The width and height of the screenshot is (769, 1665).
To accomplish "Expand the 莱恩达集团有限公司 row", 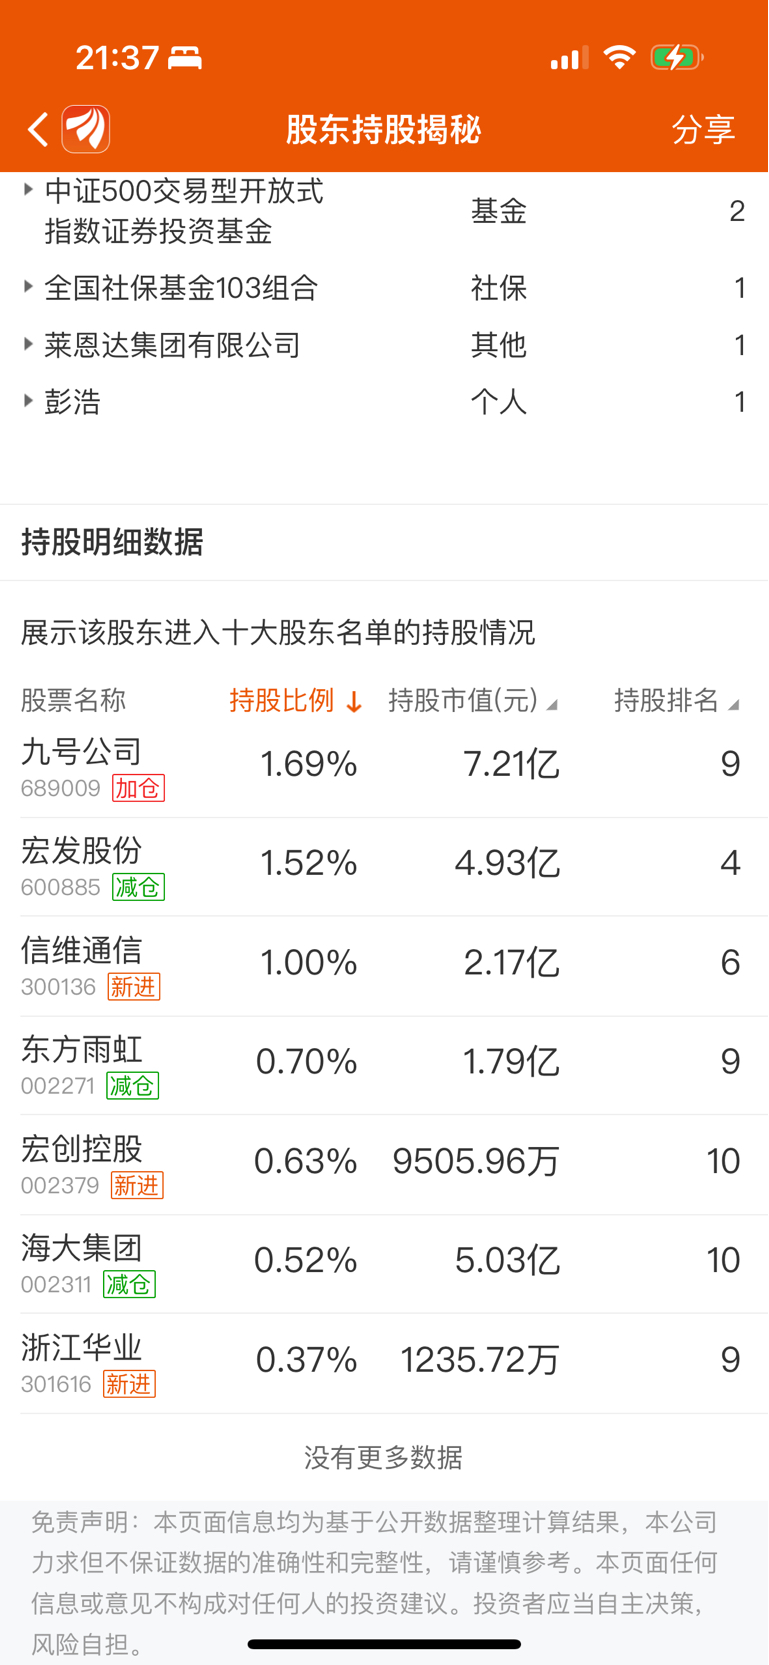I will point(384,345).
